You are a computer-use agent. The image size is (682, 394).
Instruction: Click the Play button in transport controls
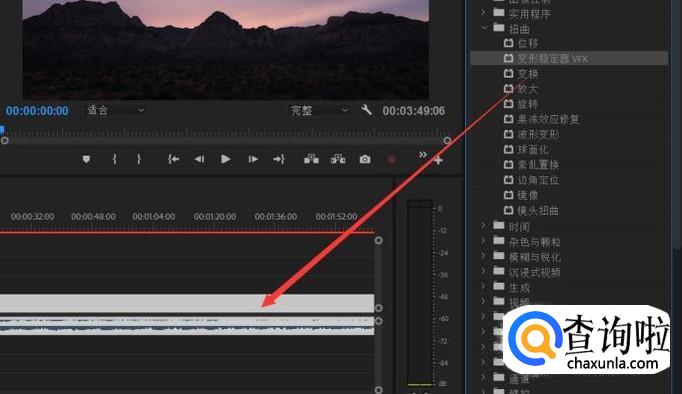225,159
